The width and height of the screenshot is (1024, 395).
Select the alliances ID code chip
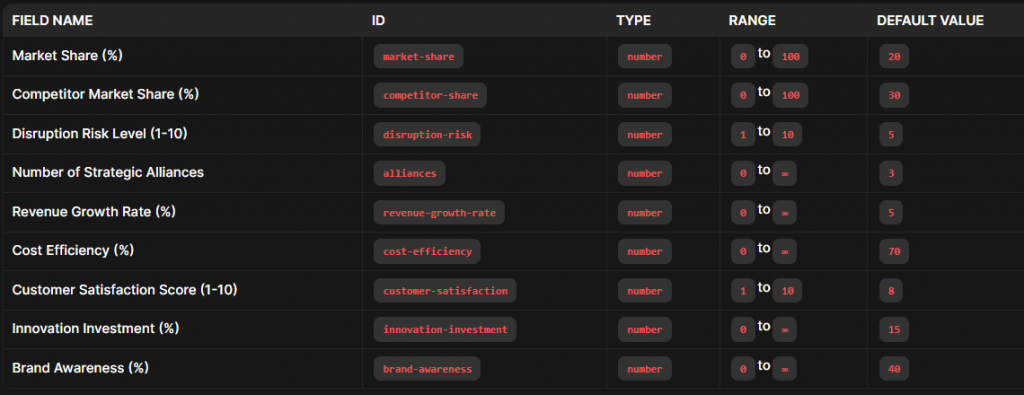click(x=409, y=174)
